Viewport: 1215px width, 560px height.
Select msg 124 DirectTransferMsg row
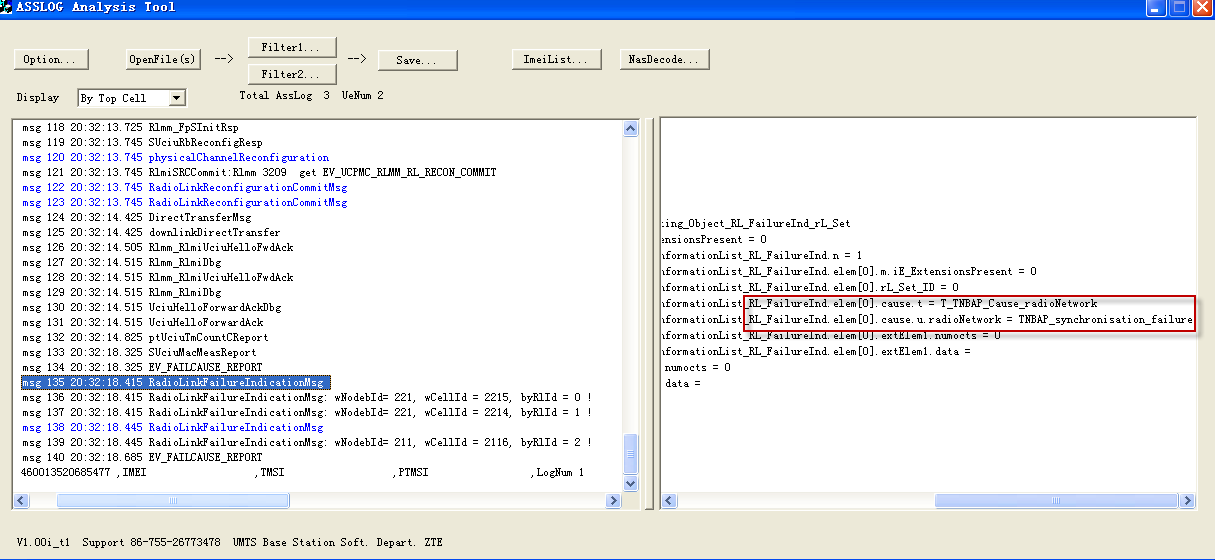pos(137,218)
